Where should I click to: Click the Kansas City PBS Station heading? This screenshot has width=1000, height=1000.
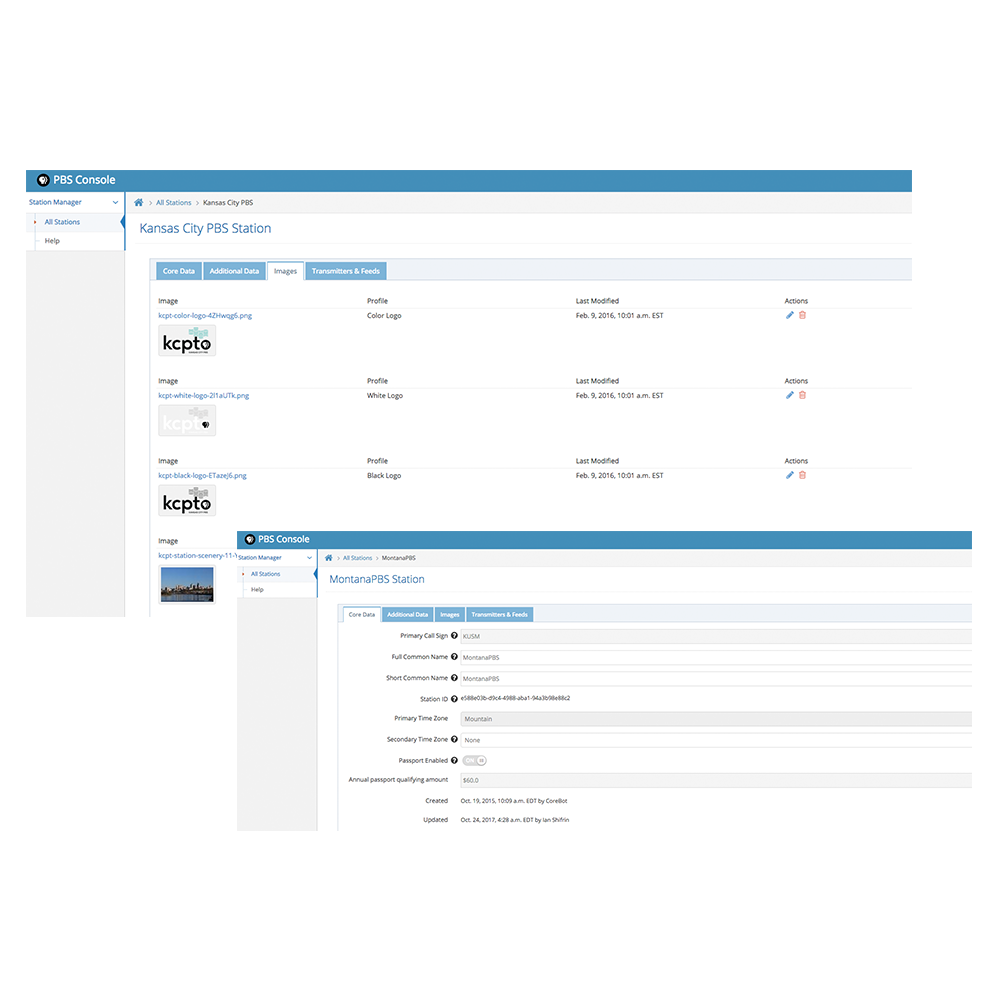point(205,229)
